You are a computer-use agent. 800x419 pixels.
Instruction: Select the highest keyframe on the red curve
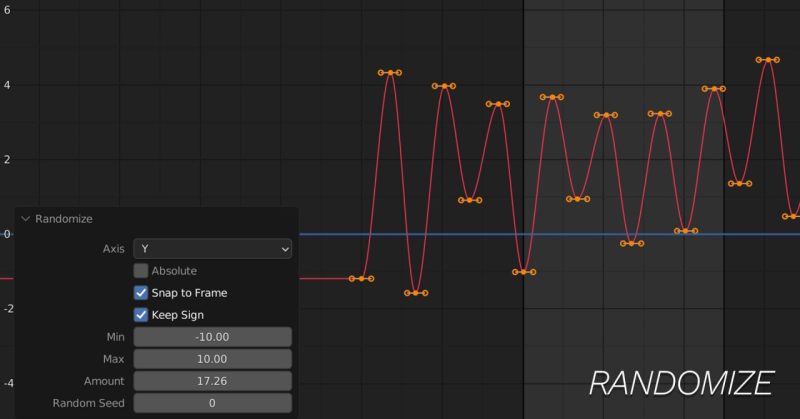[x=768, y=60]
